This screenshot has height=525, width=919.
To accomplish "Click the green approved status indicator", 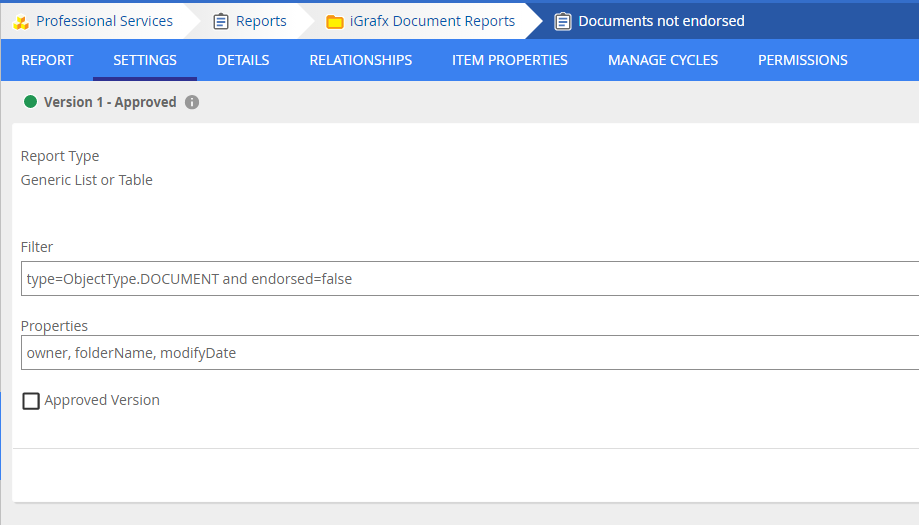I will coord(30,102).
